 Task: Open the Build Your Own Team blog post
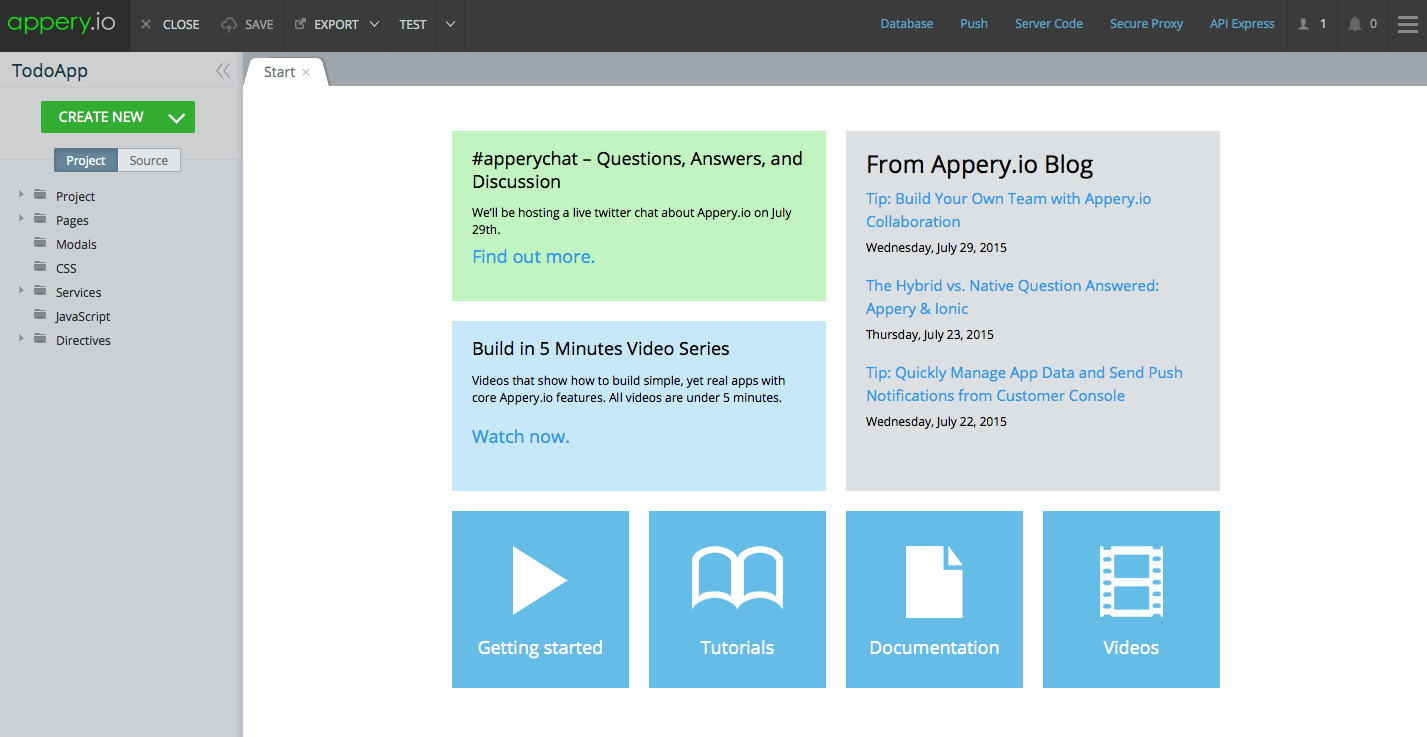coord(1008,210)
